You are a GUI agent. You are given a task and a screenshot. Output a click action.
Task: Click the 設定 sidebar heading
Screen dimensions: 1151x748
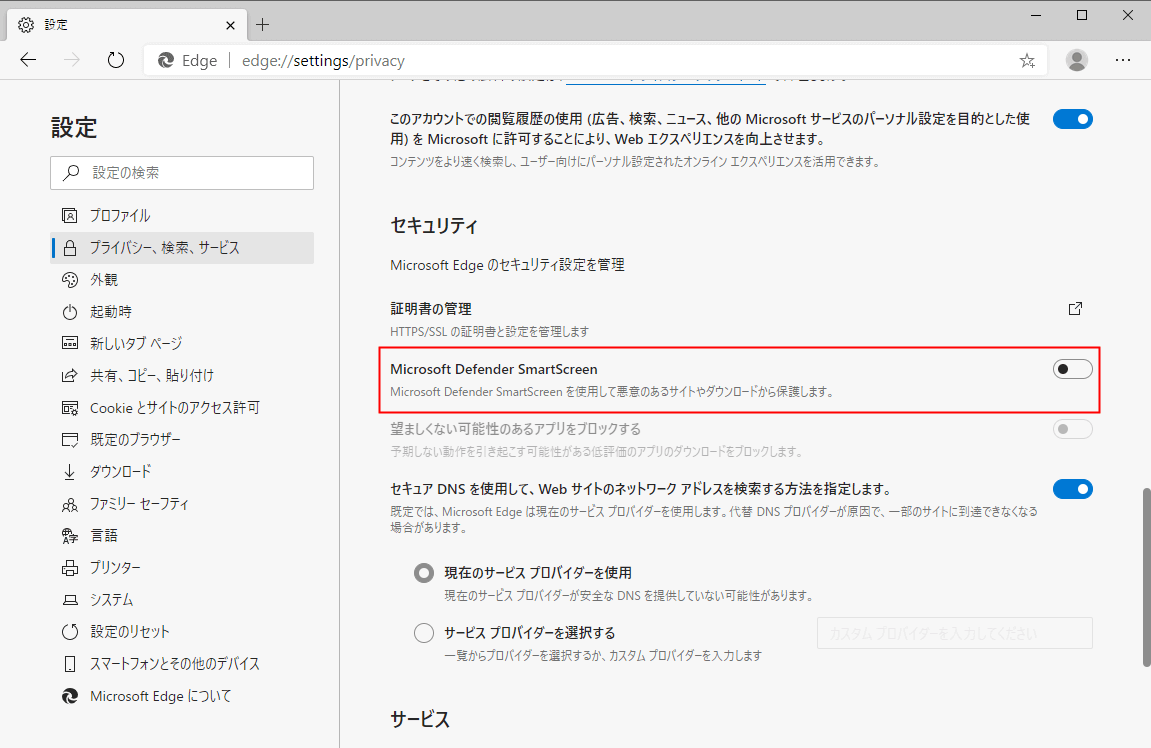[x=74, y=128]
